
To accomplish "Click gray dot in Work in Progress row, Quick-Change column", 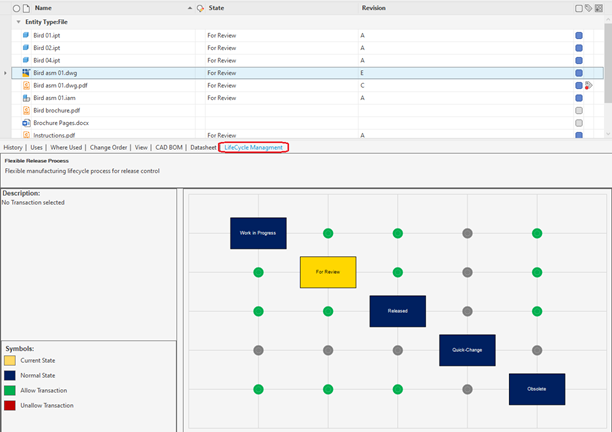I will point(467,233).
